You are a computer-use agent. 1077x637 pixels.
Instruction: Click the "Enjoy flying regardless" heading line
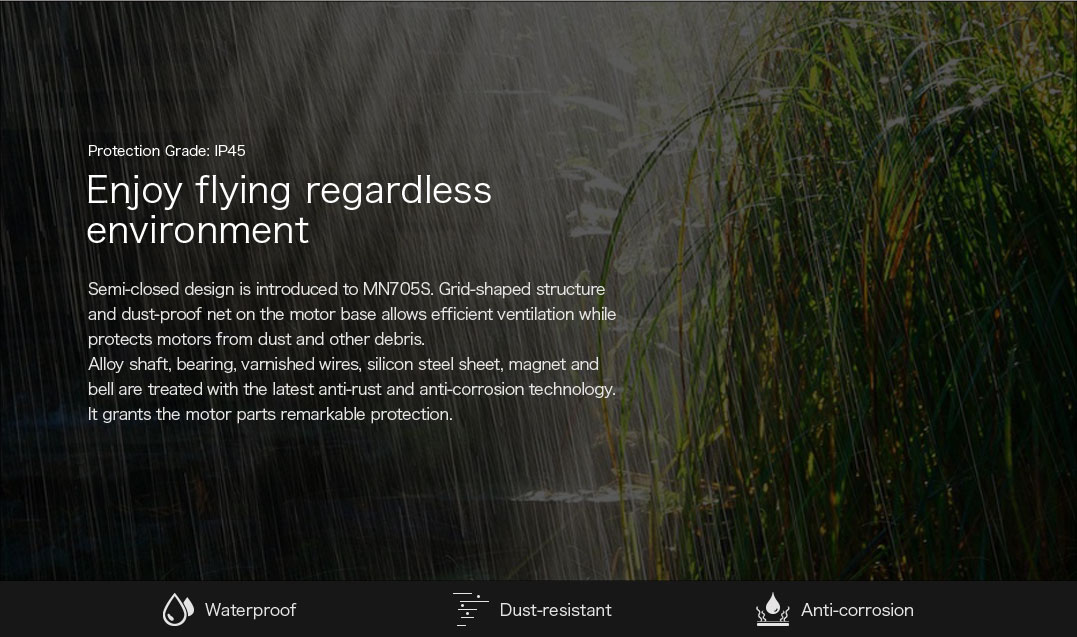289,190
